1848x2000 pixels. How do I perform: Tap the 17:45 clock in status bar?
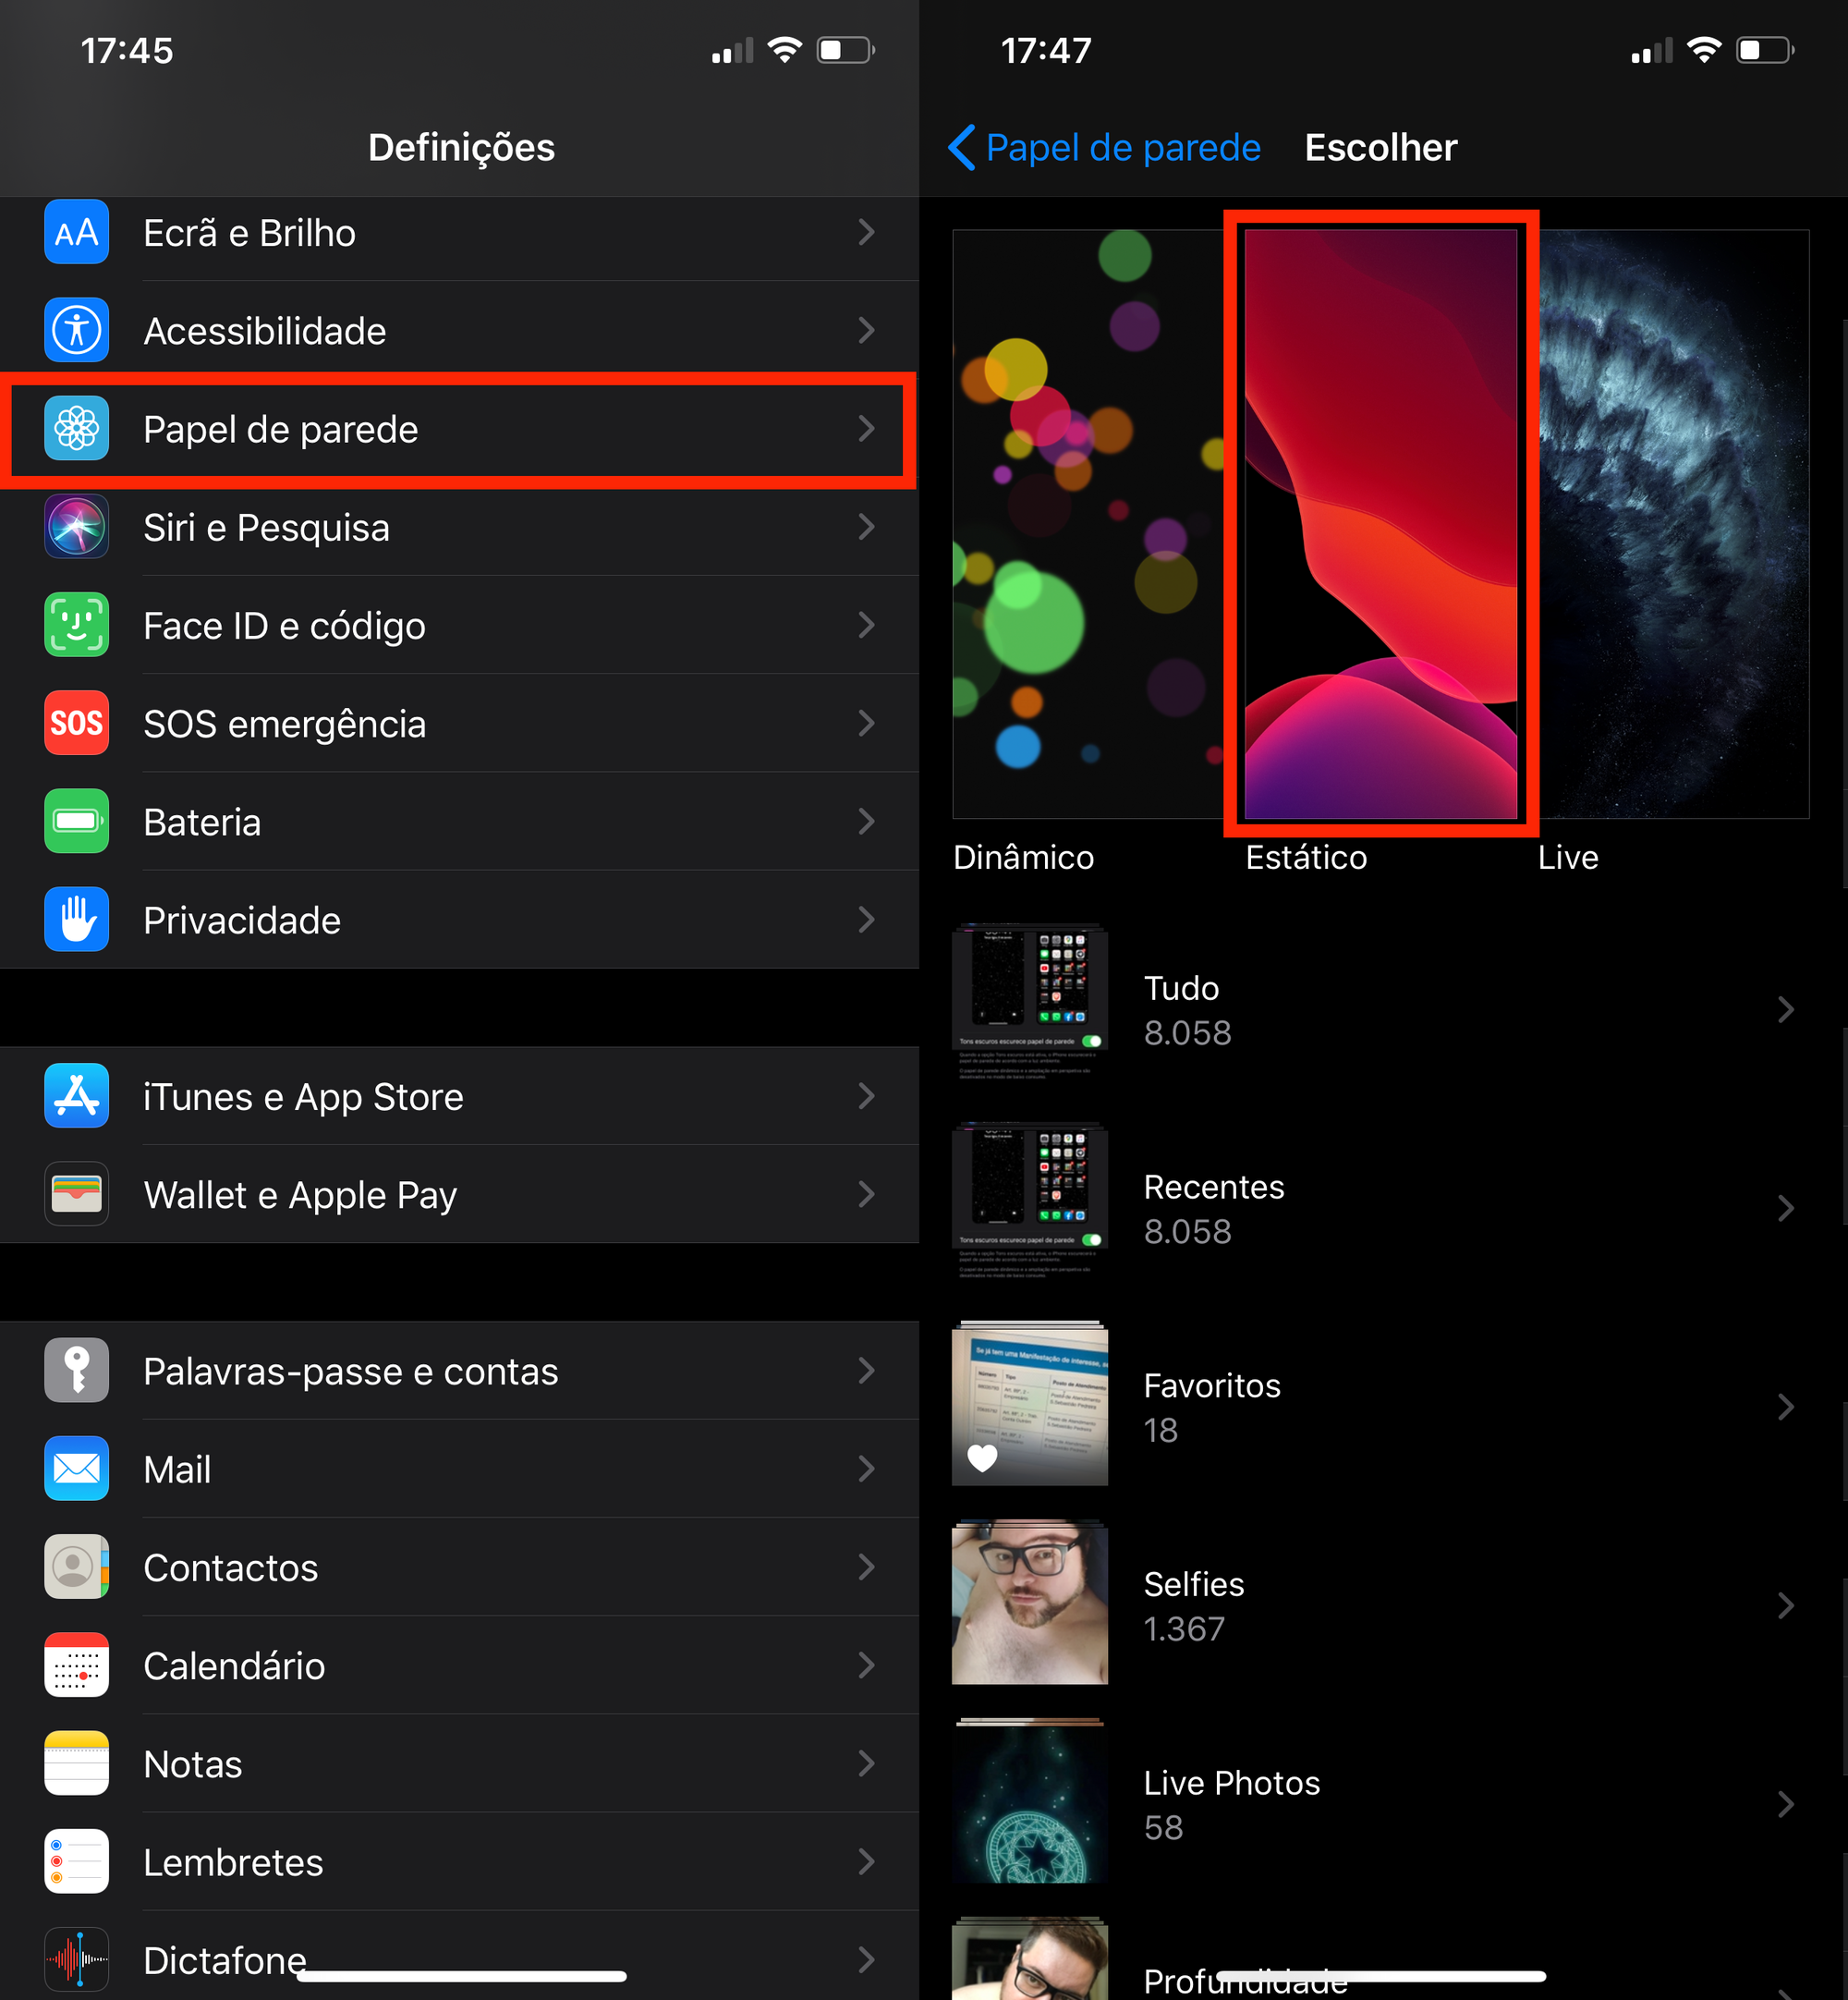pos(127,50)
